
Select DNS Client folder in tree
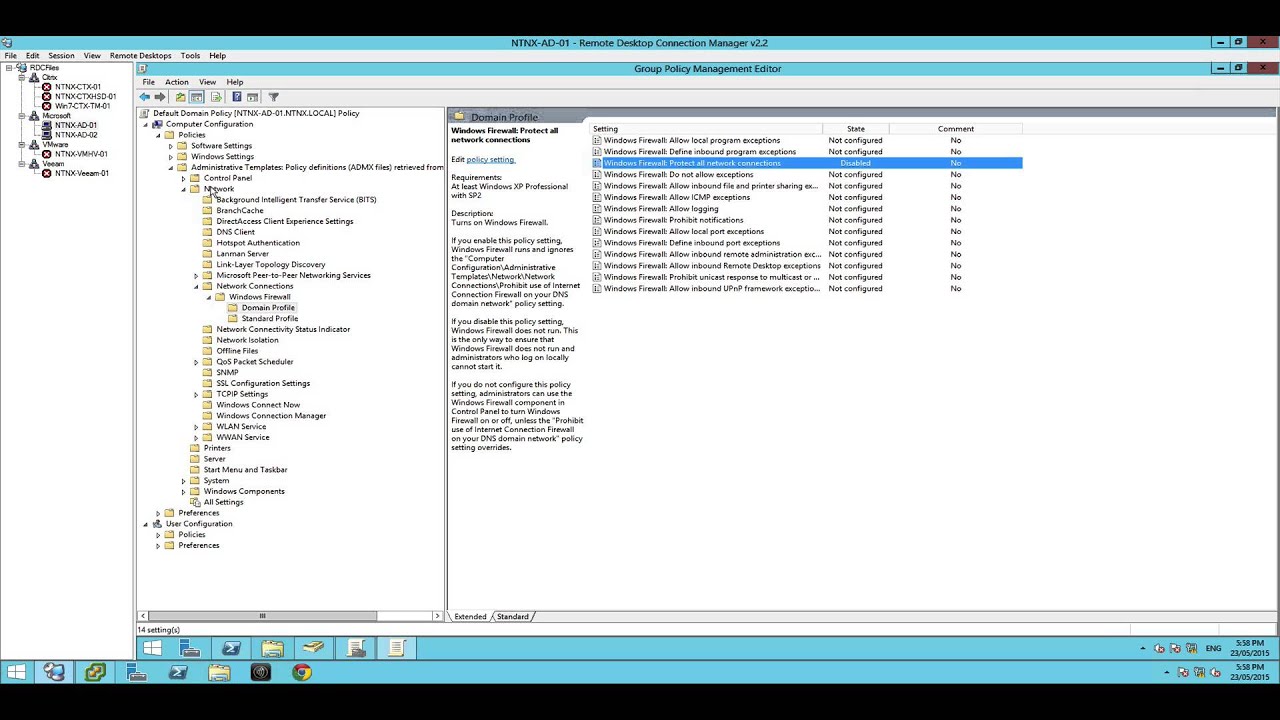(x=235, y=232)
